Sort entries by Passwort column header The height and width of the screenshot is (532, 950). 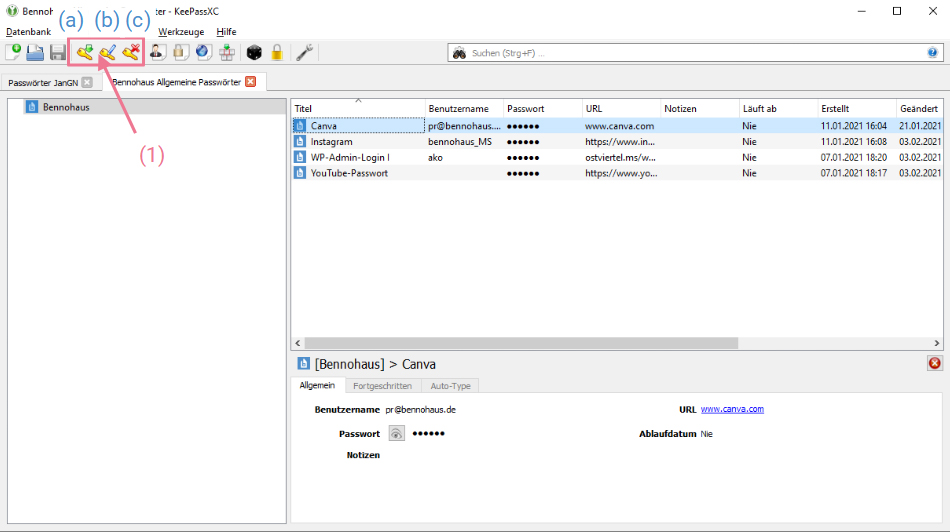[543, 108]
